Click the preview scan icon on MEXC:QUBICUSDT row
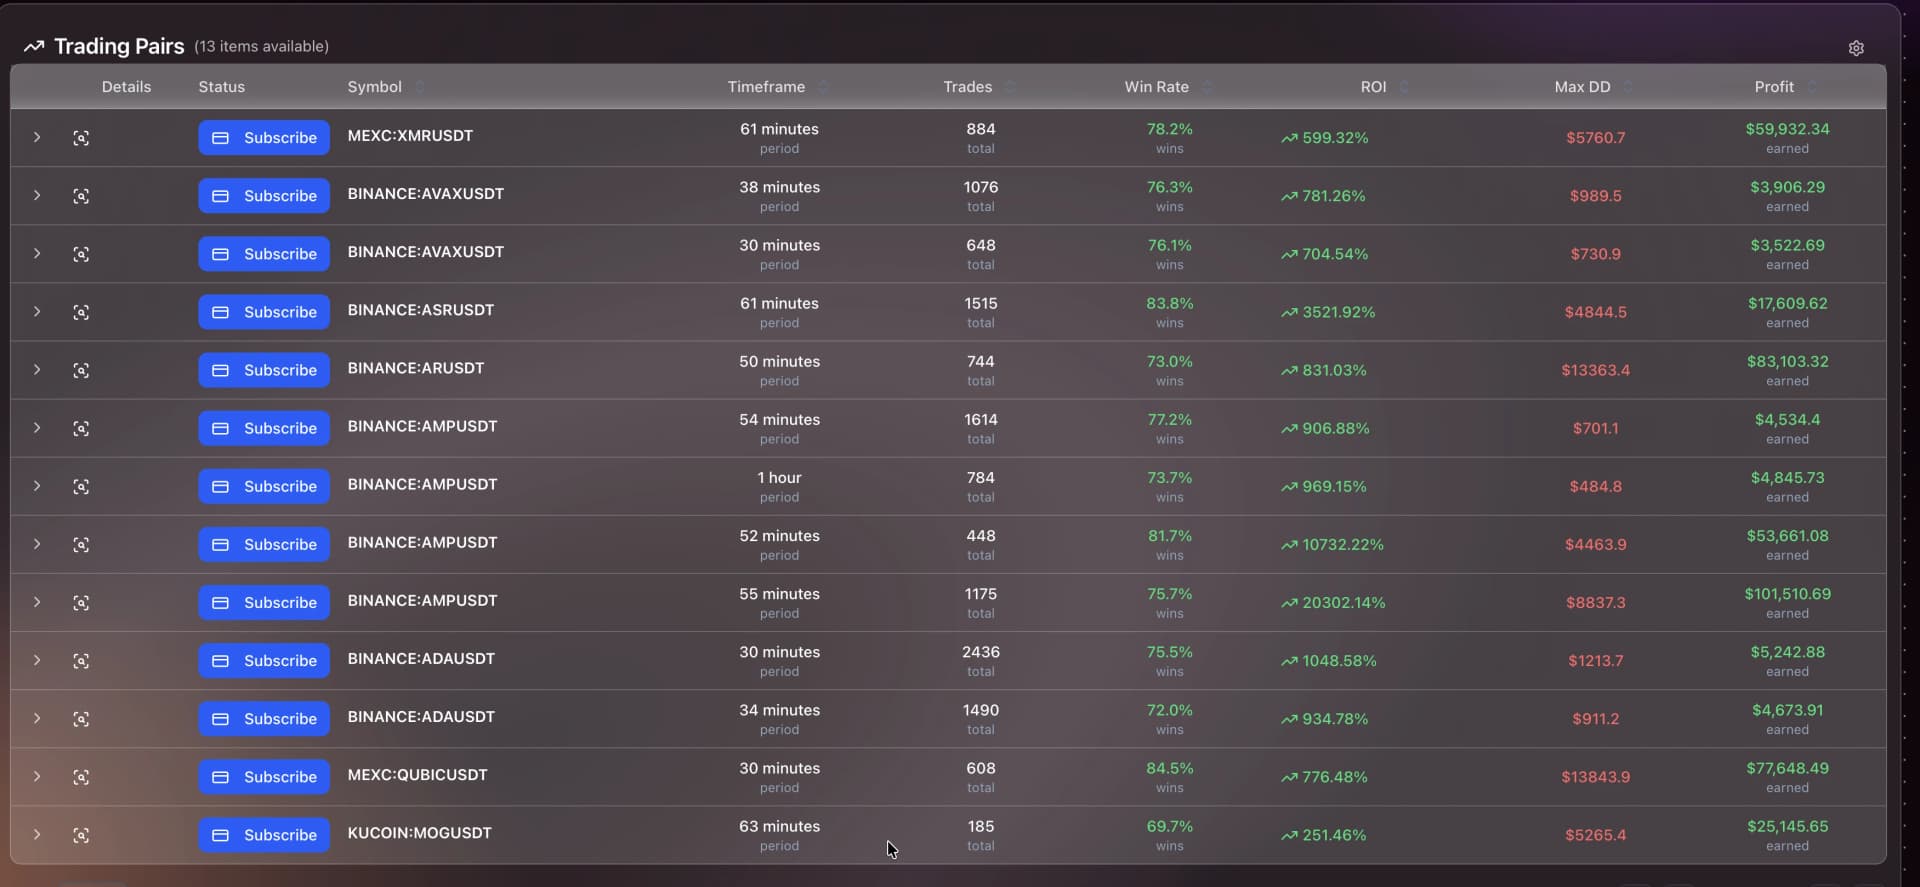This screenshot has height=887, width=1920. pos(82,777)
